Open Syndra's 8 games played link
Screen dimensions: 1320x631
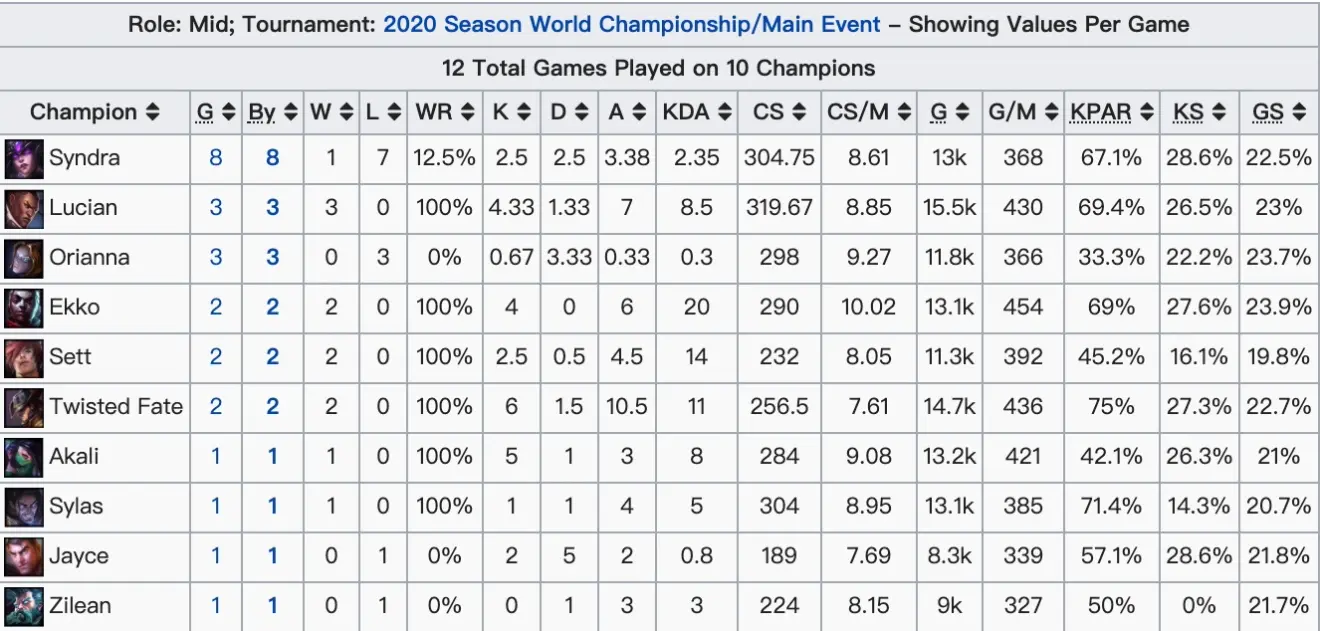tap(216, 158)
